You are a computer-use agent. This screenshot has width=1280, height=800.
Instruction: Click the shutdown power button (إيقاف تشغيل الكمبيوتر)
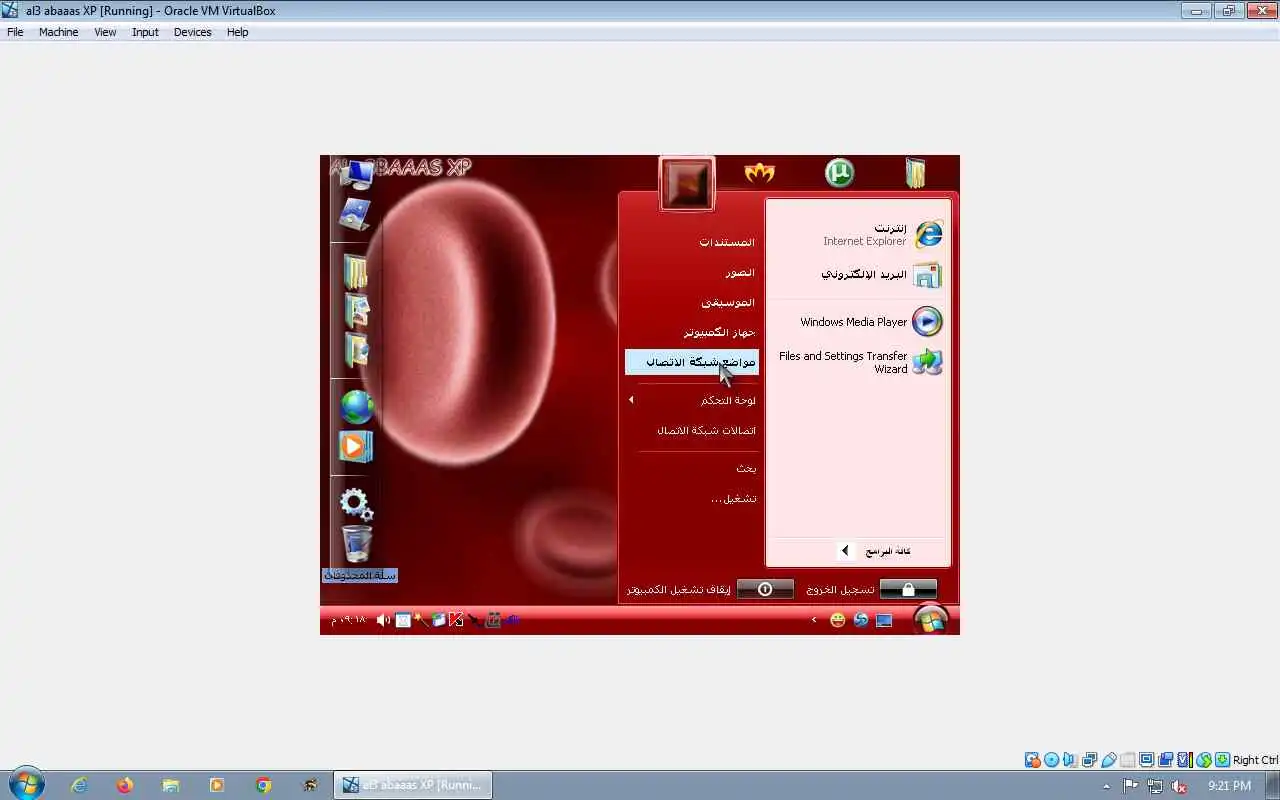pos(765,589)
